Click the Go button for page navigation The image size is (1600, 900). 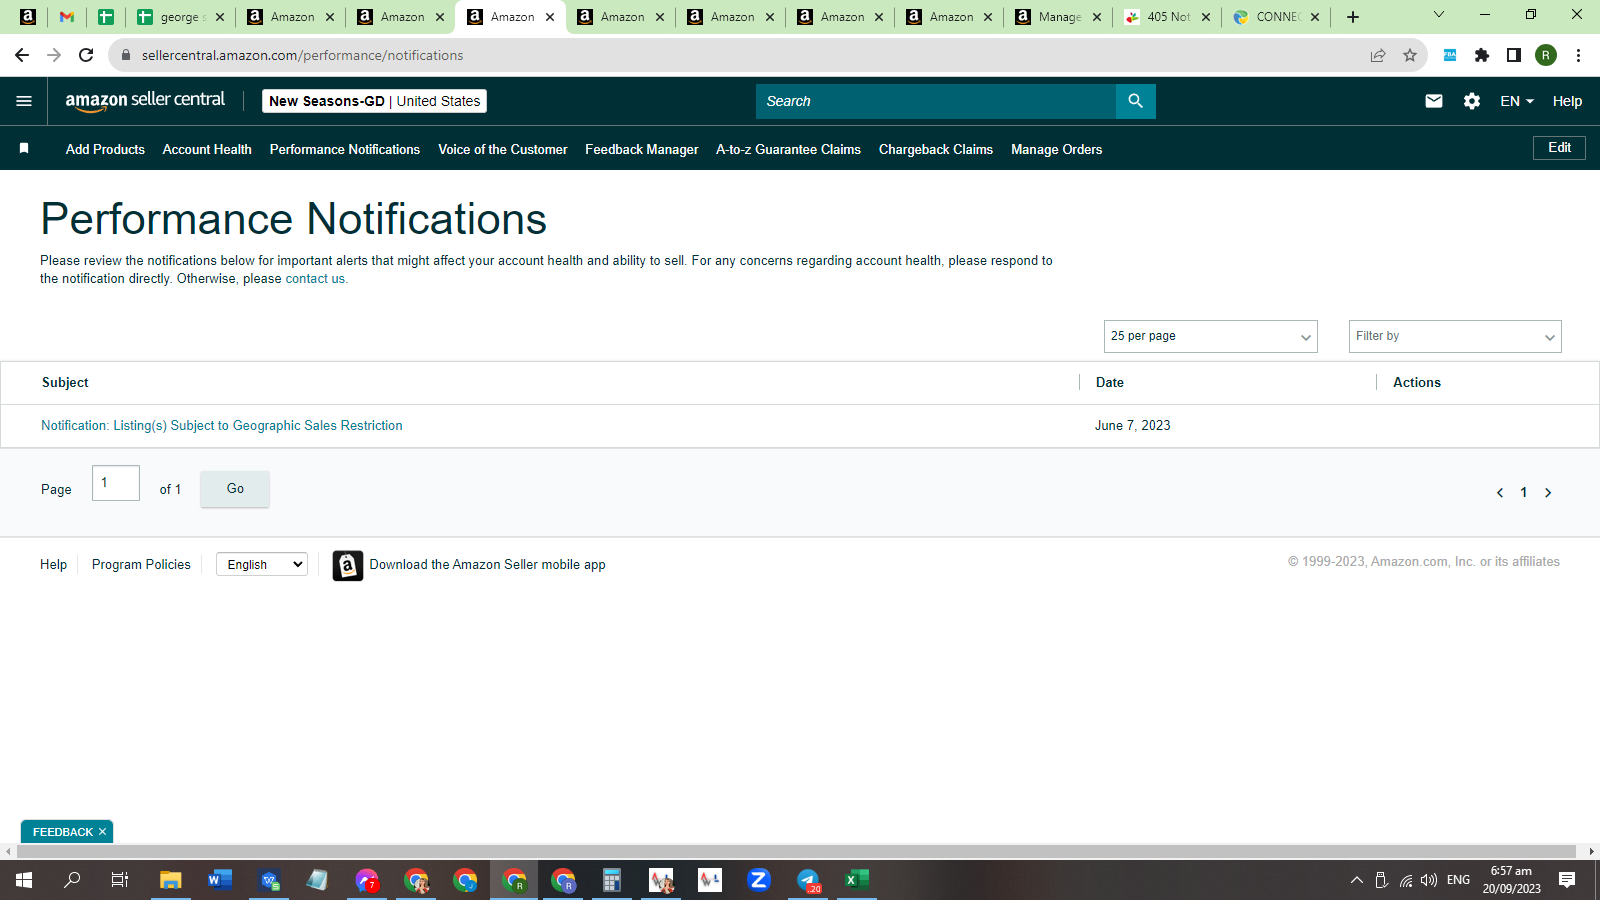[235, 489]
